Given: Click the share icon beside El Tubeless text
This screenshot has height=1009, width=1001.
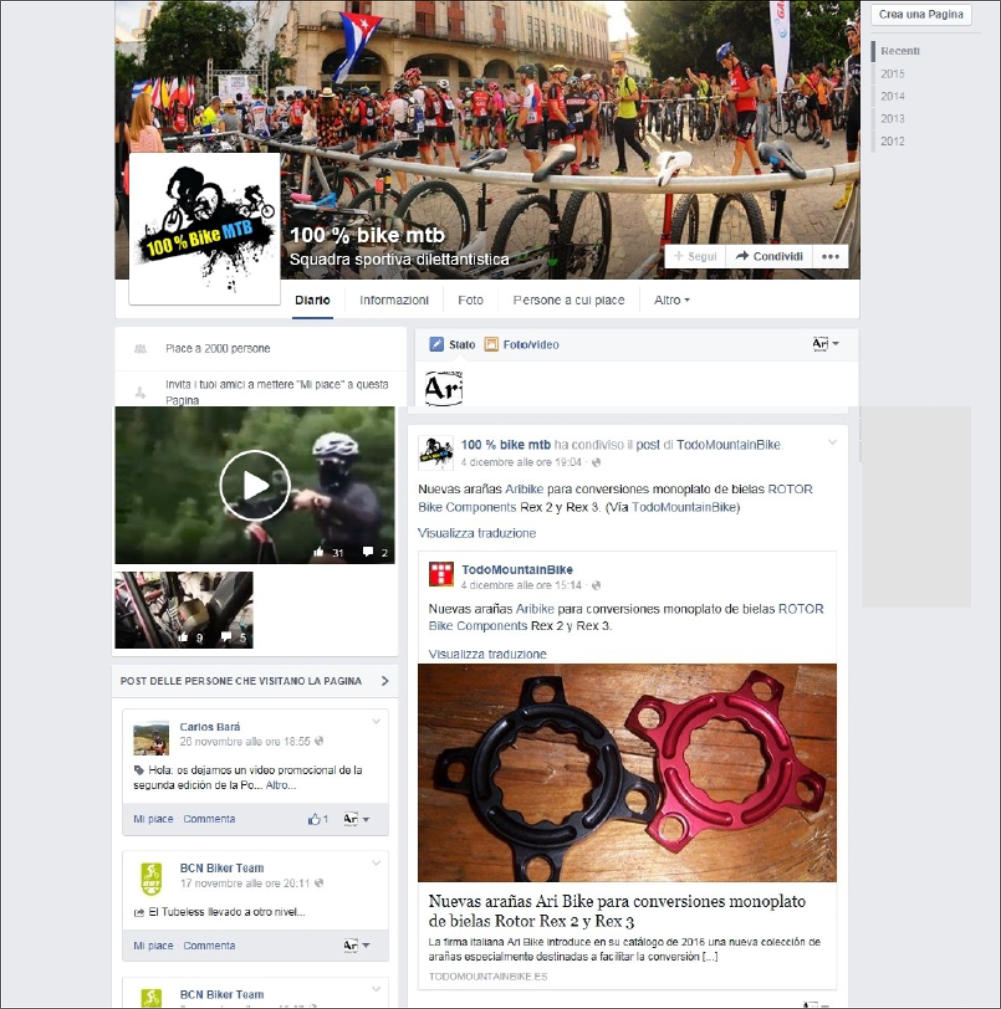Looking at the screenshot, I should point(138,912).
